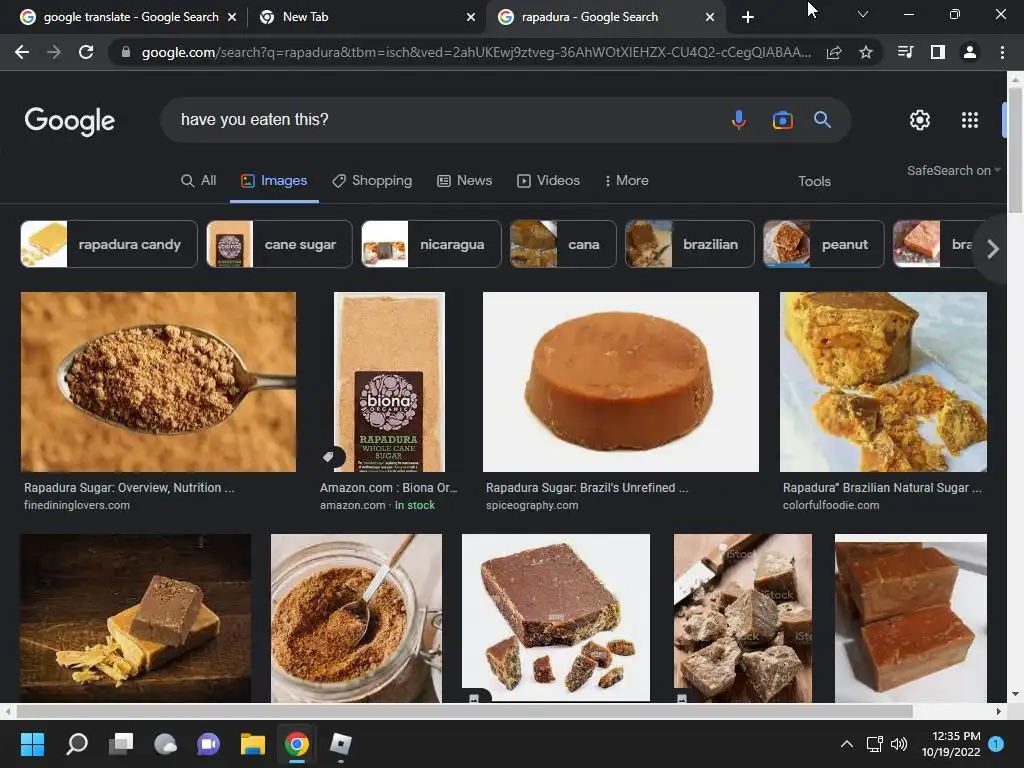Click the voice search microphone icon
The image size is (1024, 768).
(x=739, y=120)
